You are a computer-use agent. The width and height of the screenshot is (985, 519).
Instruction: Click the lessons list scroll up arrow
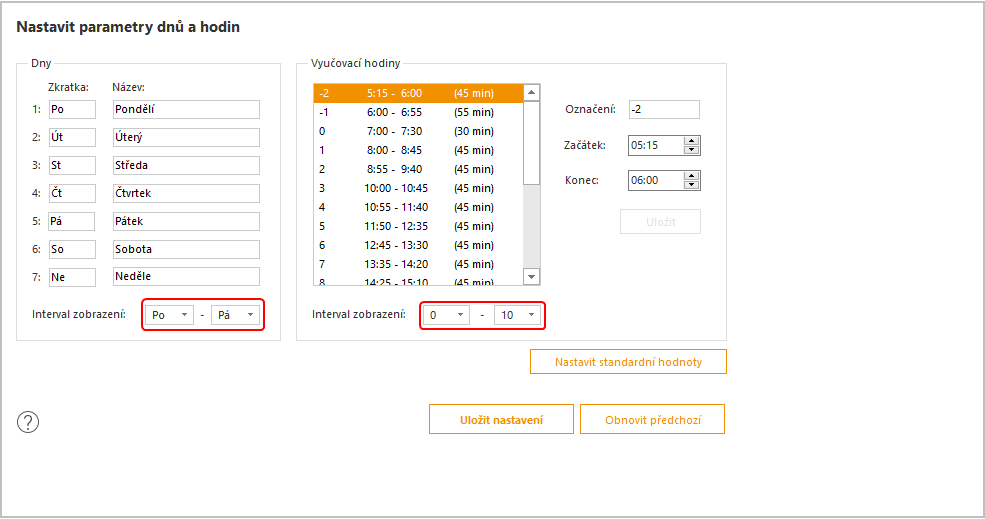coord(531,92)
